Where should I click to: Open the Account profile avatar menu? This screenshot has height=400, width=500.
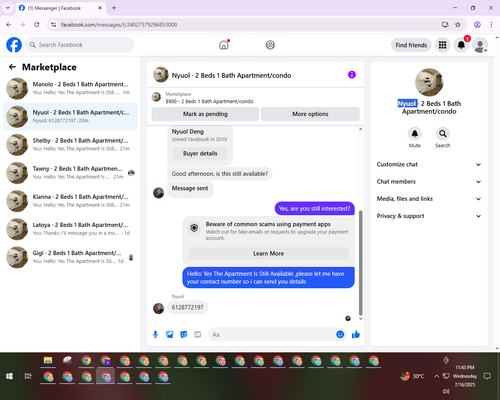coord(480,45)
